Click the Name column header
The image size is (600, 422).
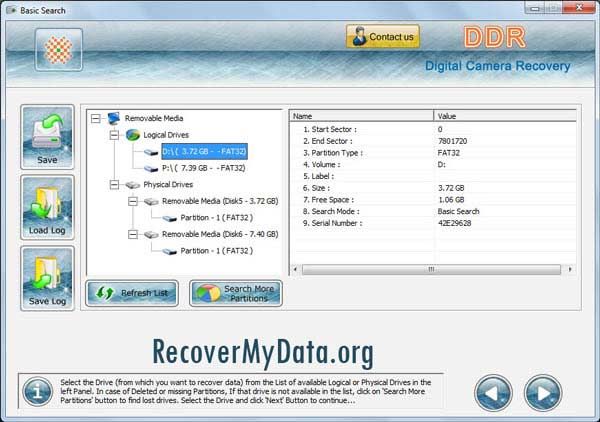362,116
